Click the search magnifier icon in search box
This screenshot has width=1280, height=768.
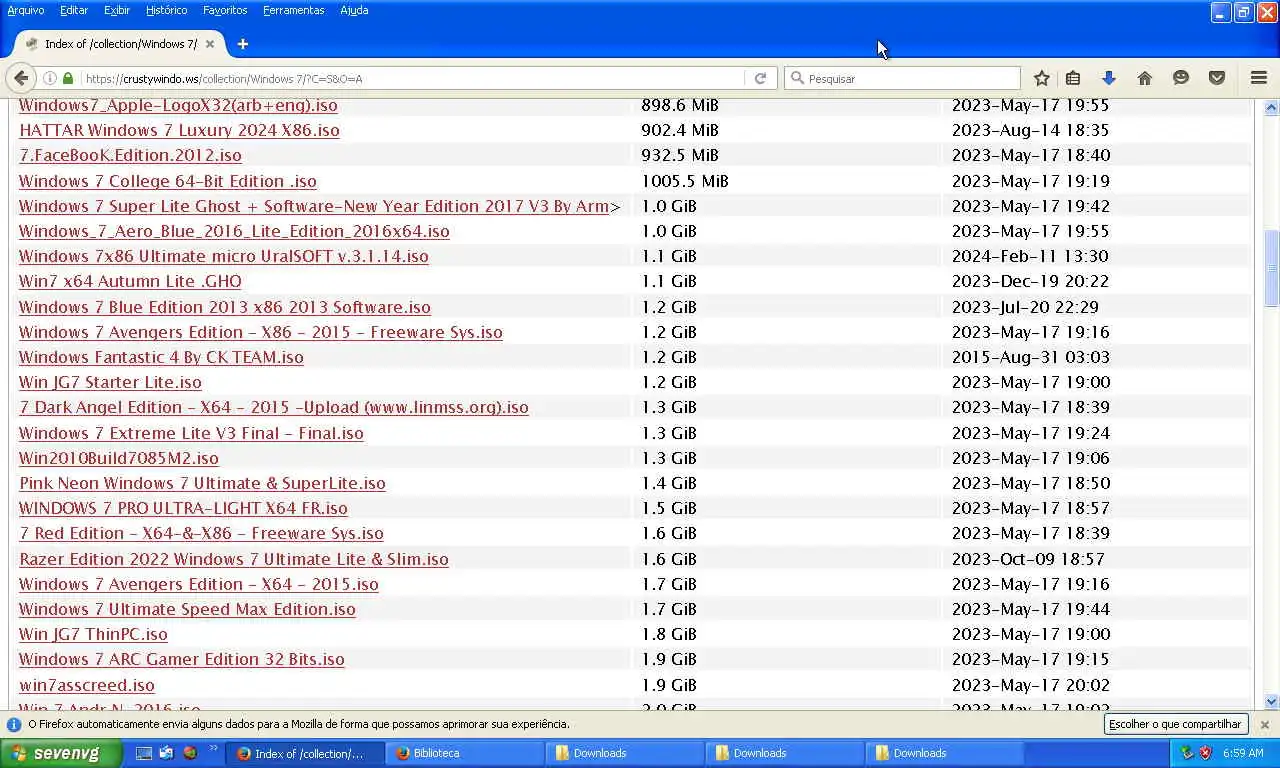(x=797, y=78)
